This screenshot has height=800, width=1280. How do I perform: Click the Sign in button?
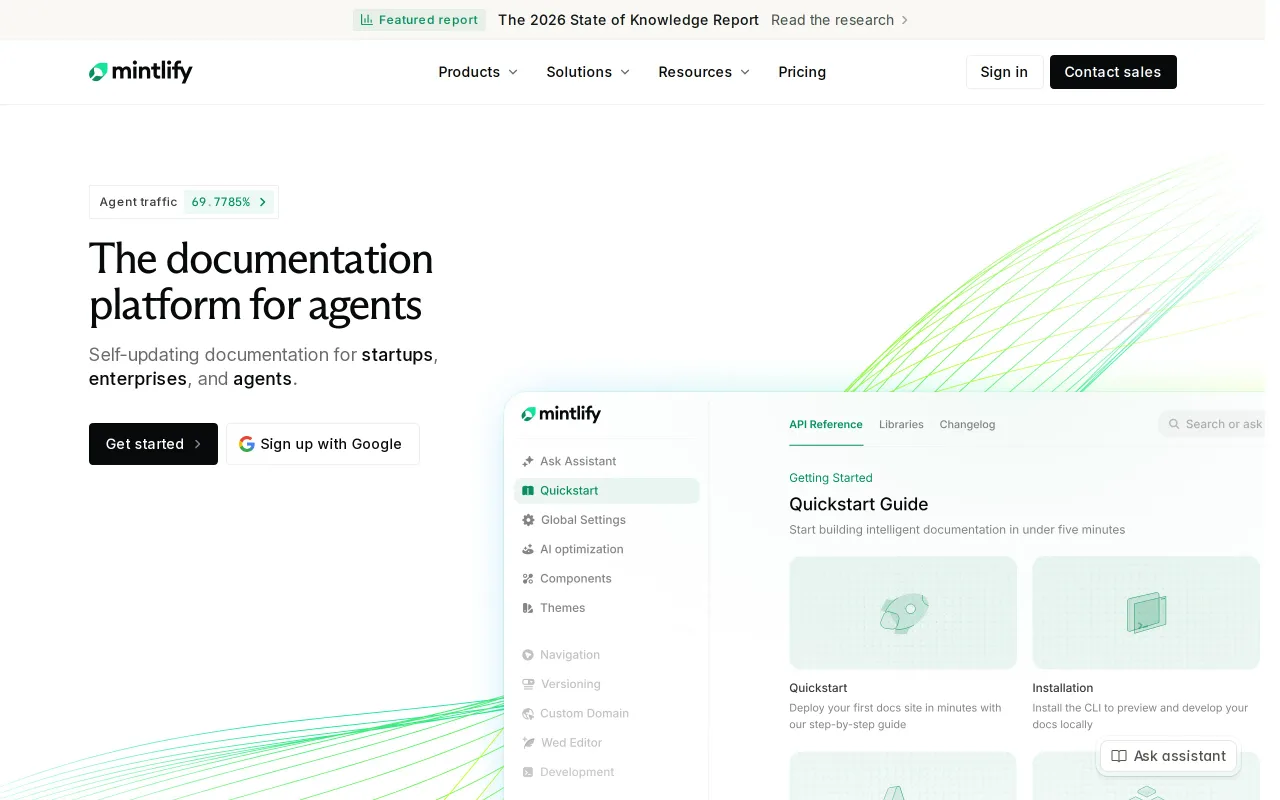coord(1004,72)
